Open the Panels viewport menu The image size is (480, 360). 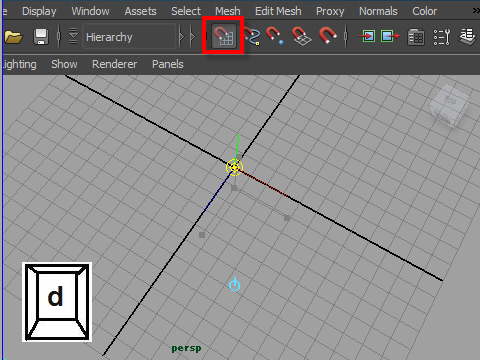click(x=168, y=64)
